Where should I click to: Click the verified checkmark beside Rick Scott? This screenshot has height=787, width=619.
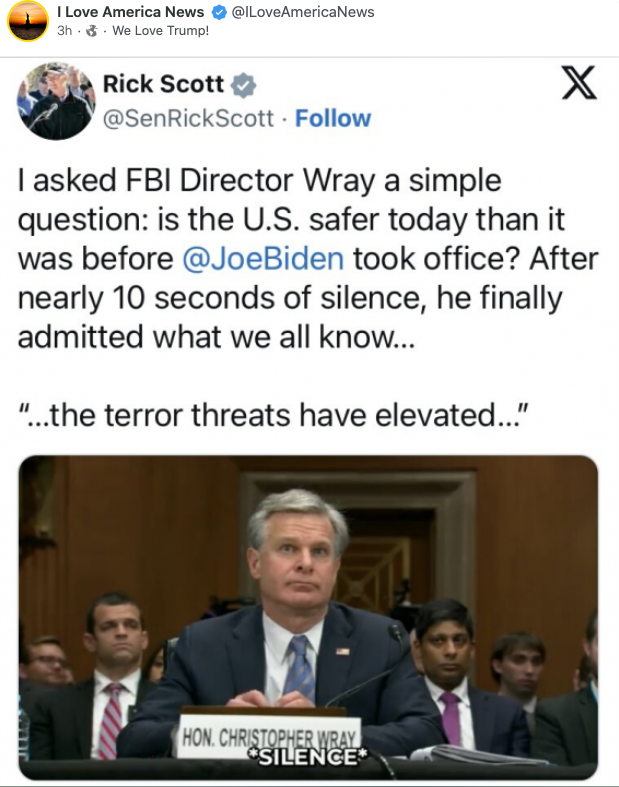245,84
